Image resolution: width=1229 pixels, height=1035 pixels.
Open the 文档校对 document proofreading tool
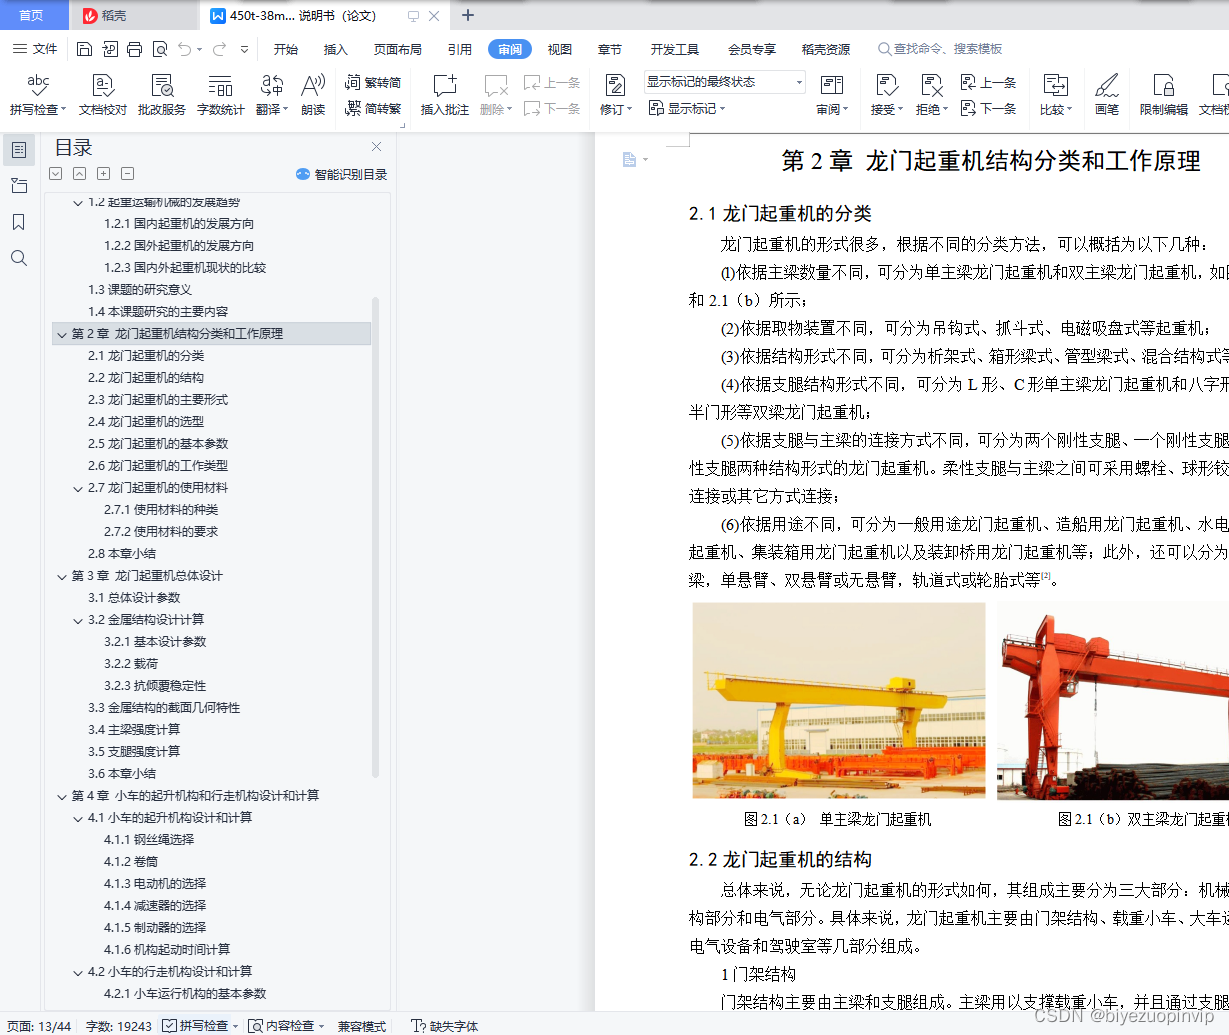click(x=103, y=95)
